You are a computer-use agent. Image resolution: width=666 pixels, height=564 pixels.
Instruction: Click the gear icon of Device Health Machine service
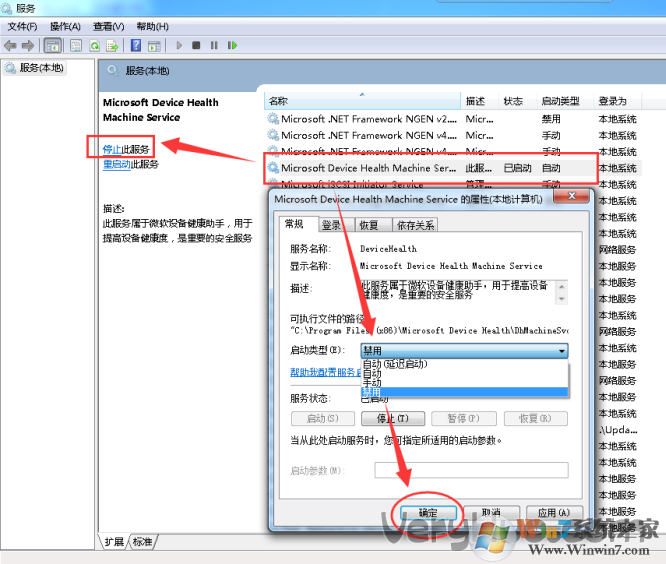(273, 168)
